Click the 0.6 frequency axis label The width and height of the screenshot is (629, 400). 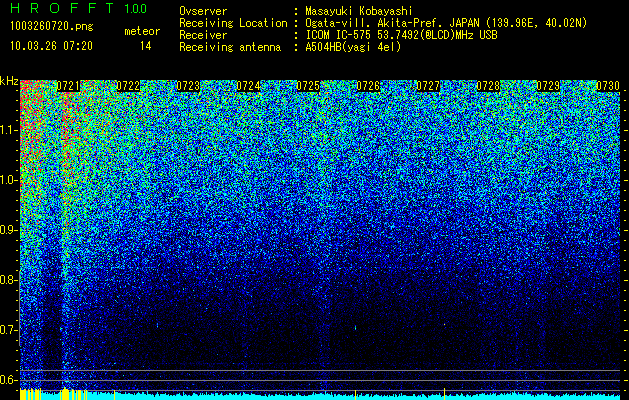tap(9, 380)
